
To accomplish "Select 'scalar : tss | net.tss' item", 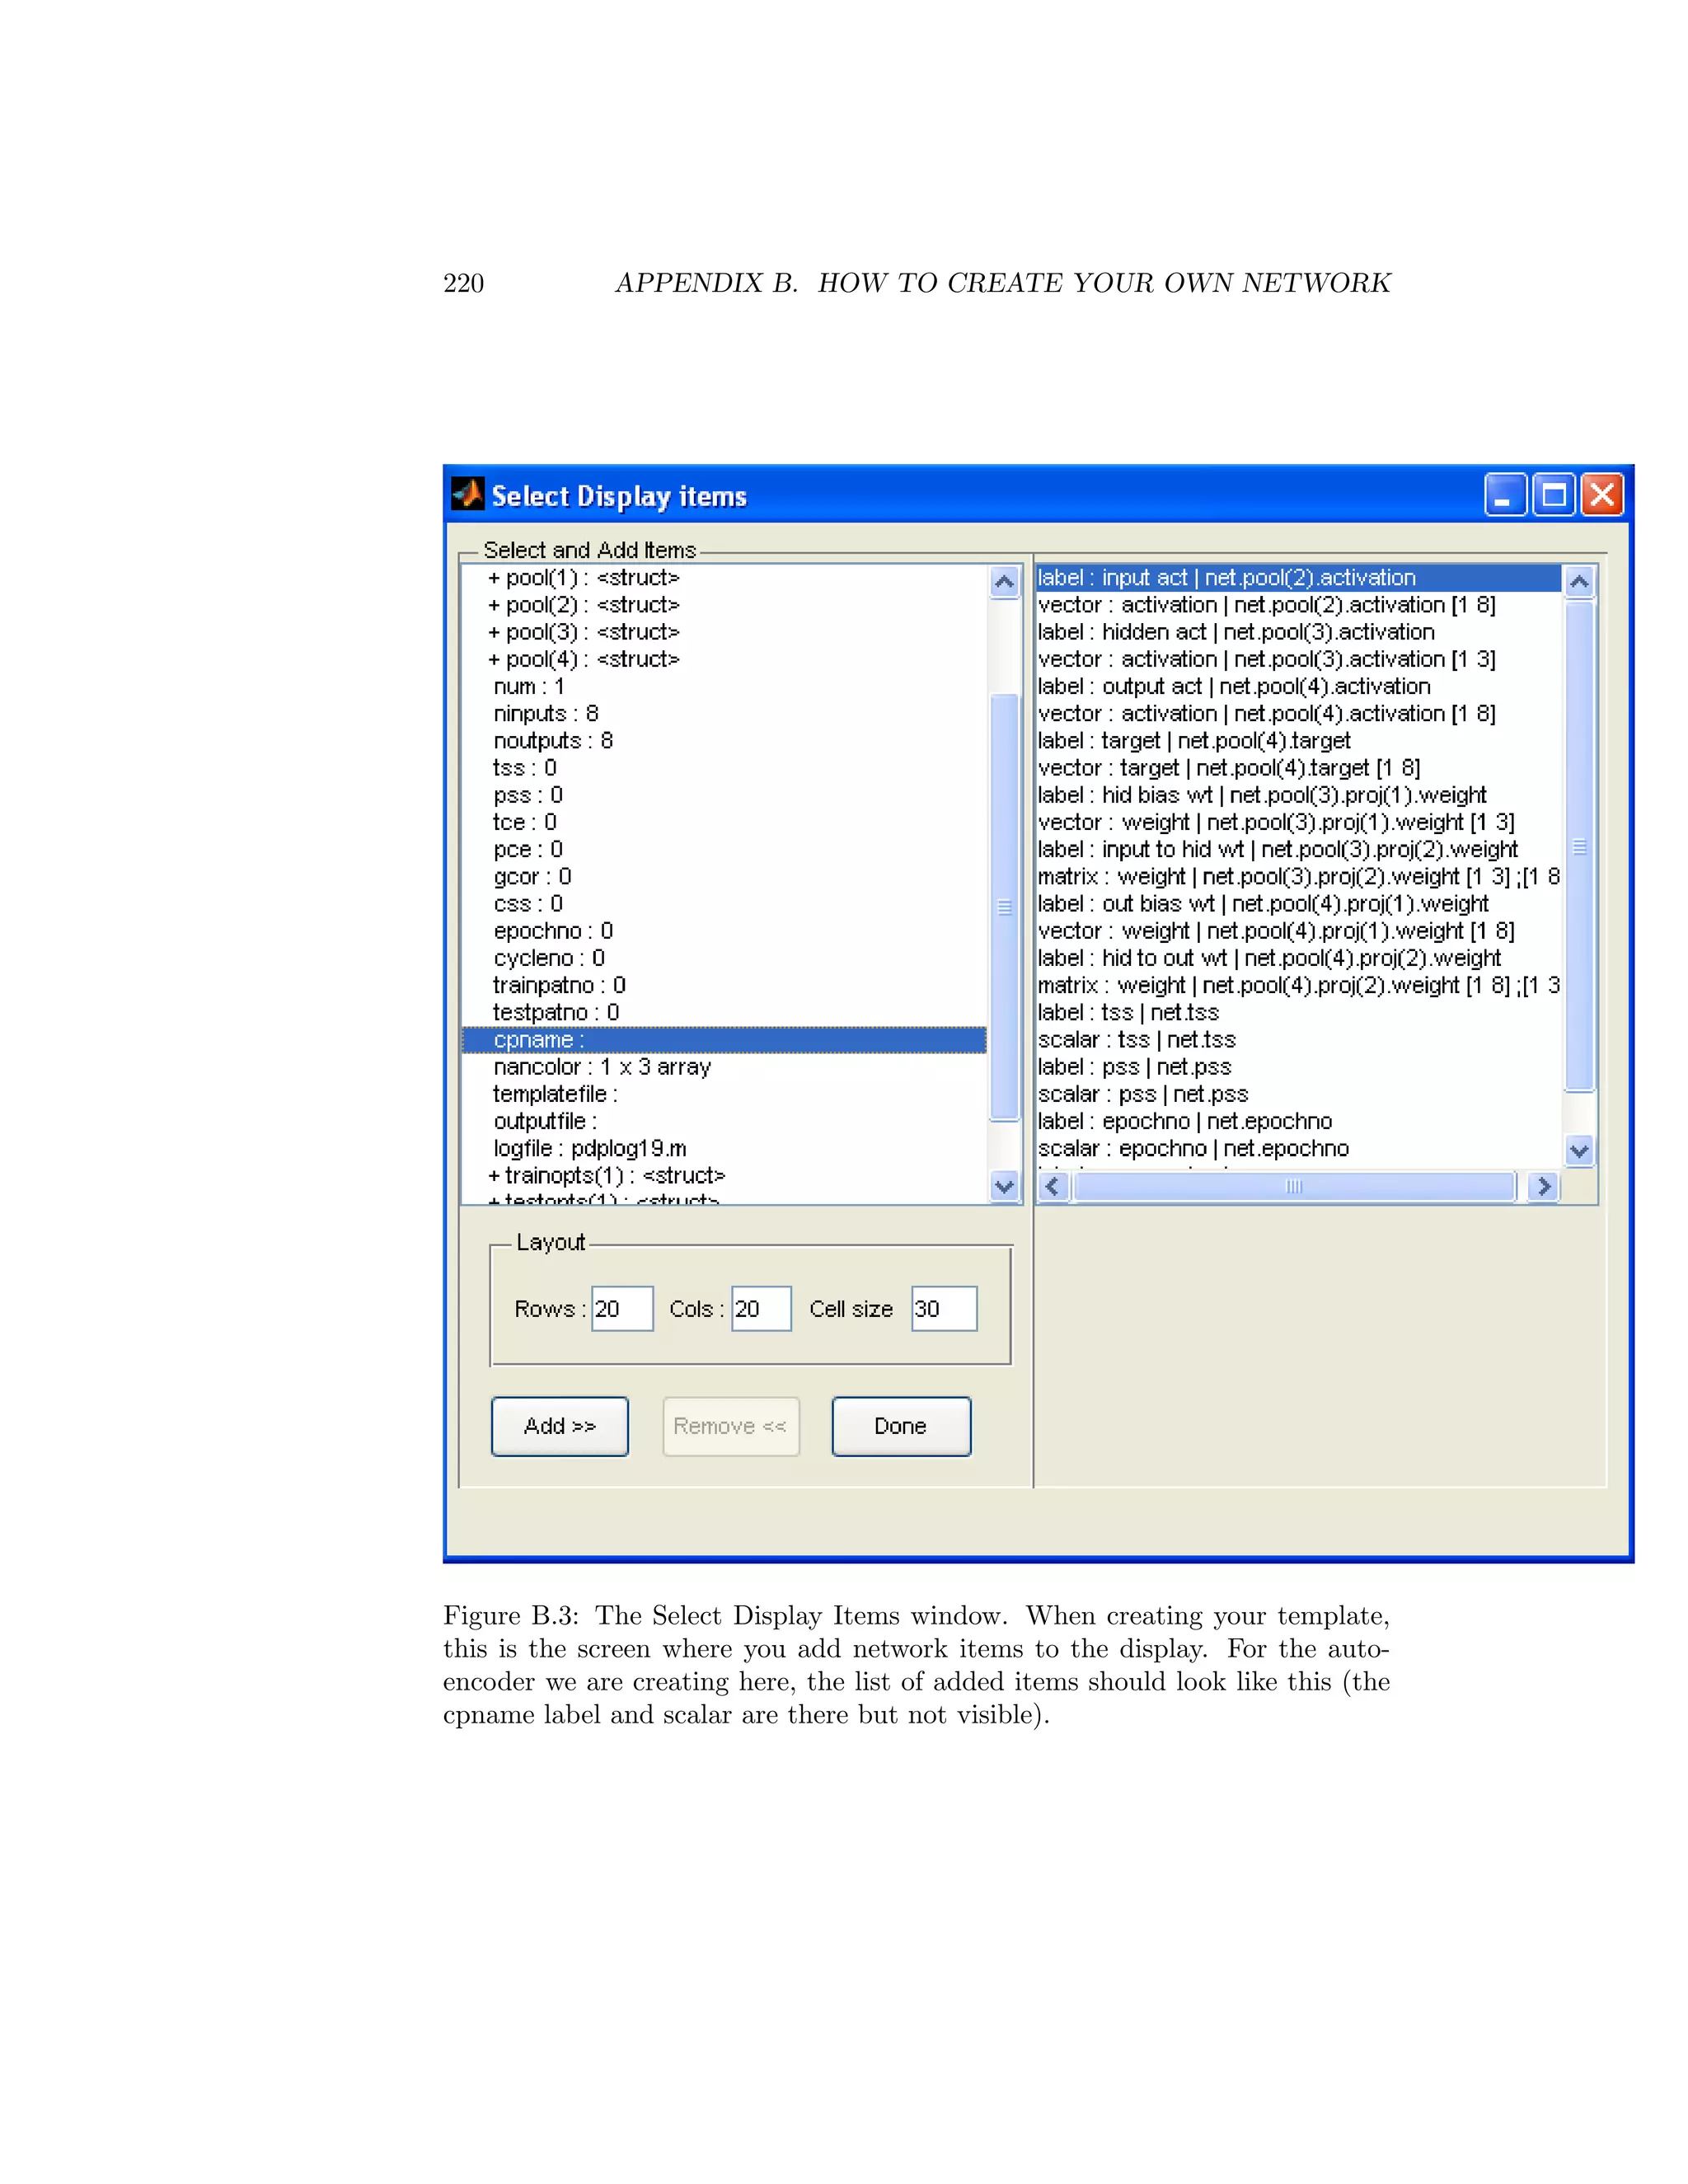I will [1299, 1040].
